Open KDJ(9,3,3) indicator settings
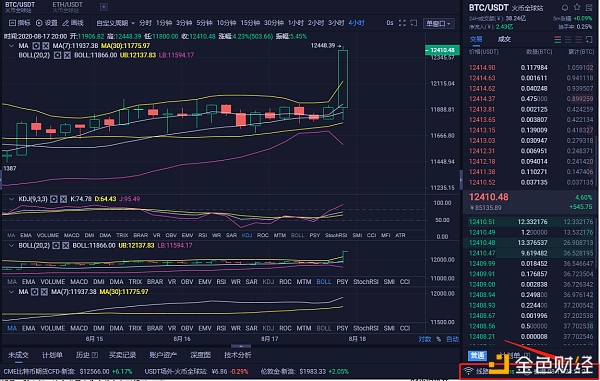This screenshot has width=600, height=381. click(54, 199)
